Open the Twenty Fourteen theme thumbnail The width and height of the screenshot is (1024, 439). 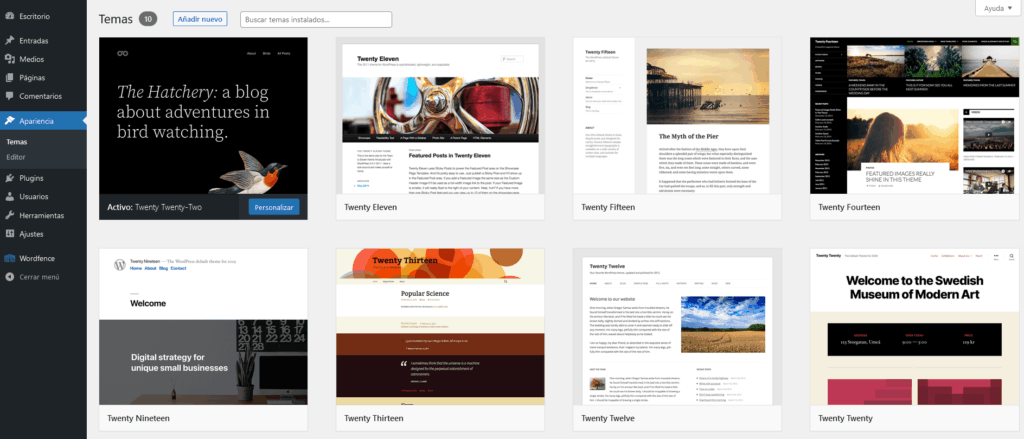[x=914, y=116]
